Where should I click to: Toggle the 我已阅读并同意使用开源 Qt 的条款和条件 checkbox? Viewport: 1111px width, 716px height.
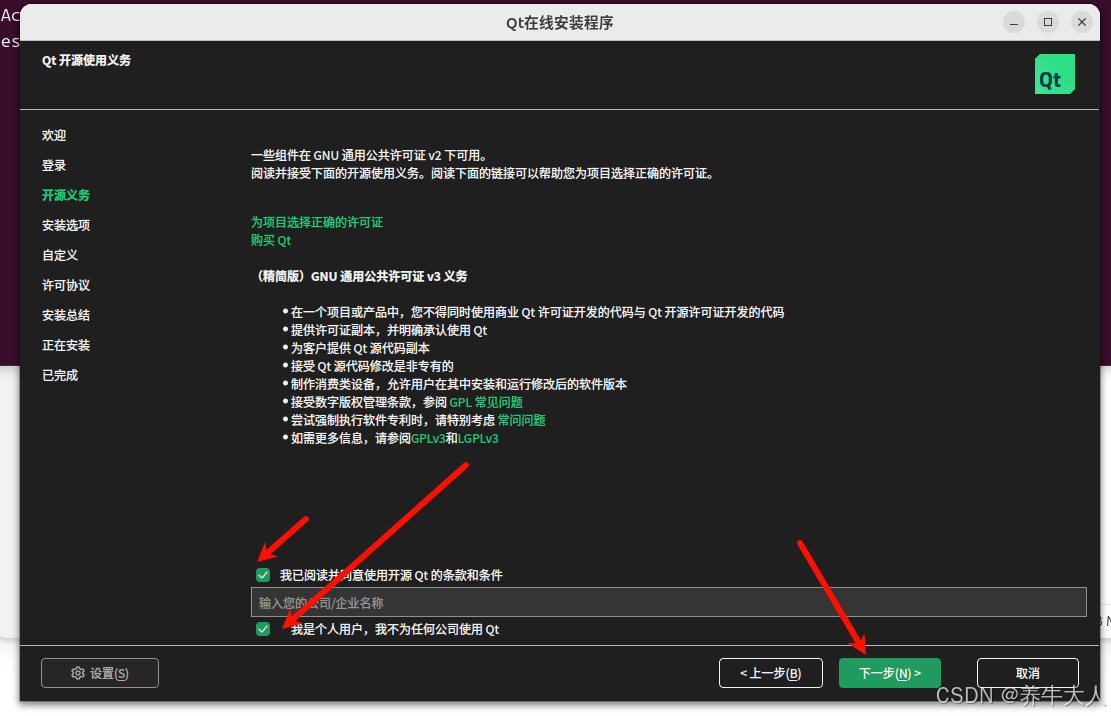[263, 575]
